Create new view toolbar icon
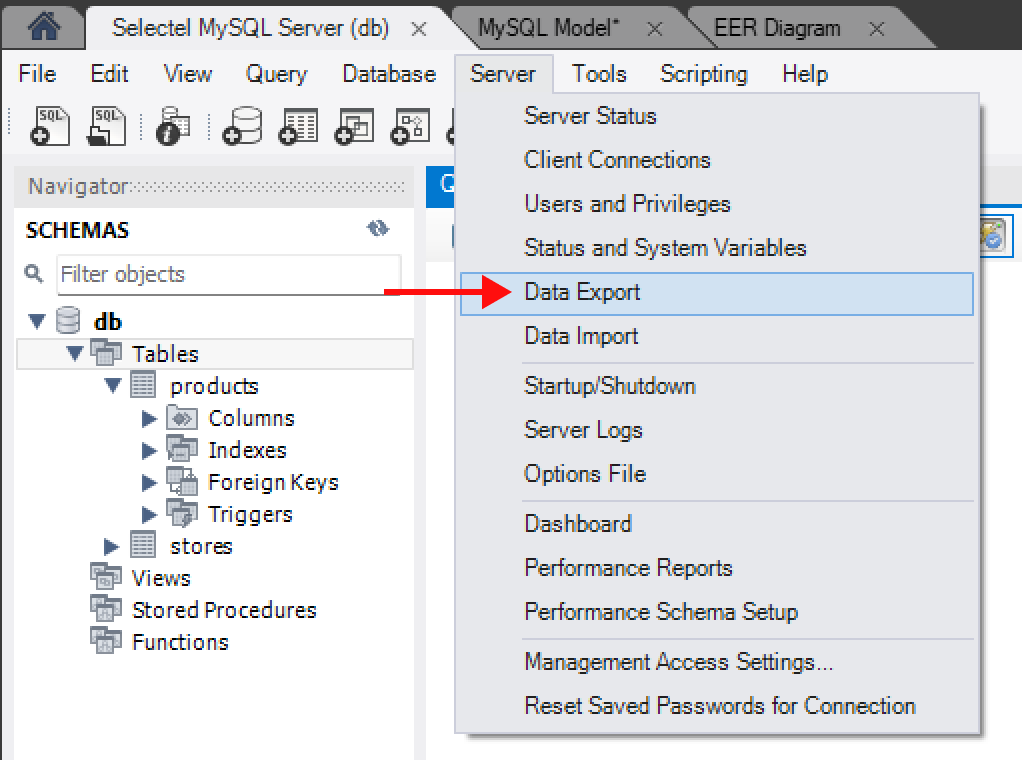The image size is (1022, 760). pos(355,126)
